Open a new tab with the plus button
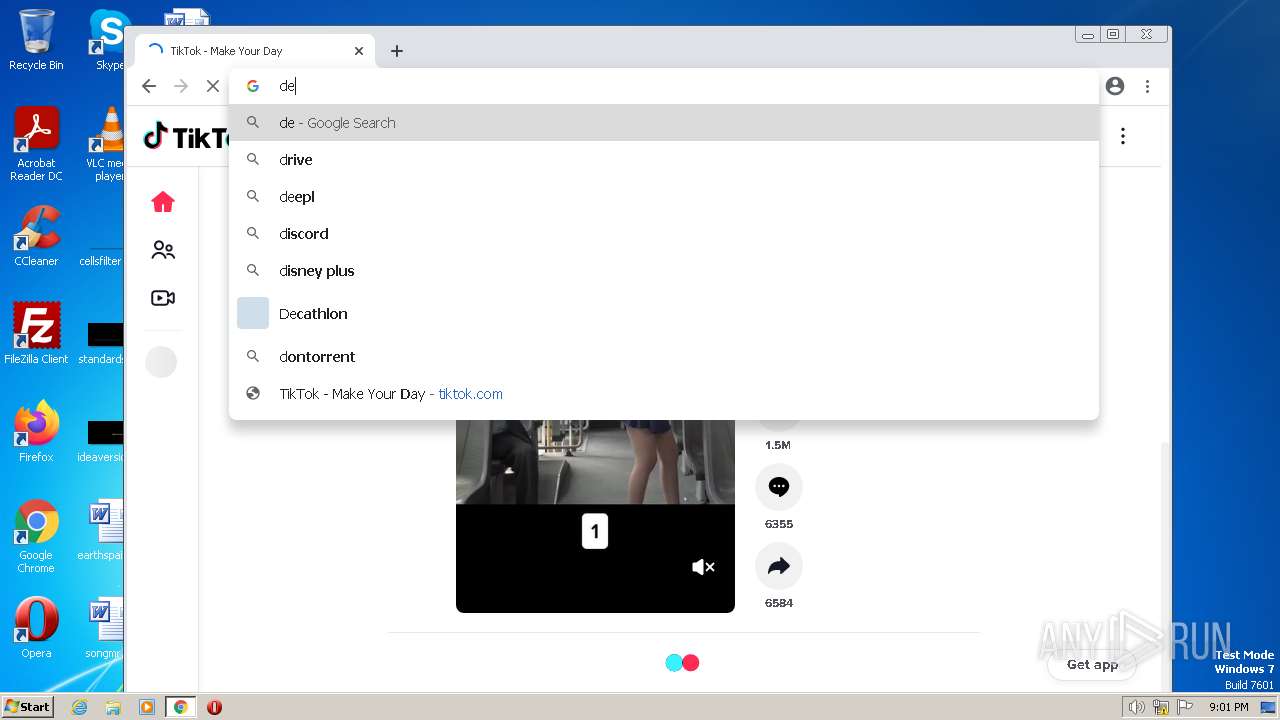 [x=397, y=51]
